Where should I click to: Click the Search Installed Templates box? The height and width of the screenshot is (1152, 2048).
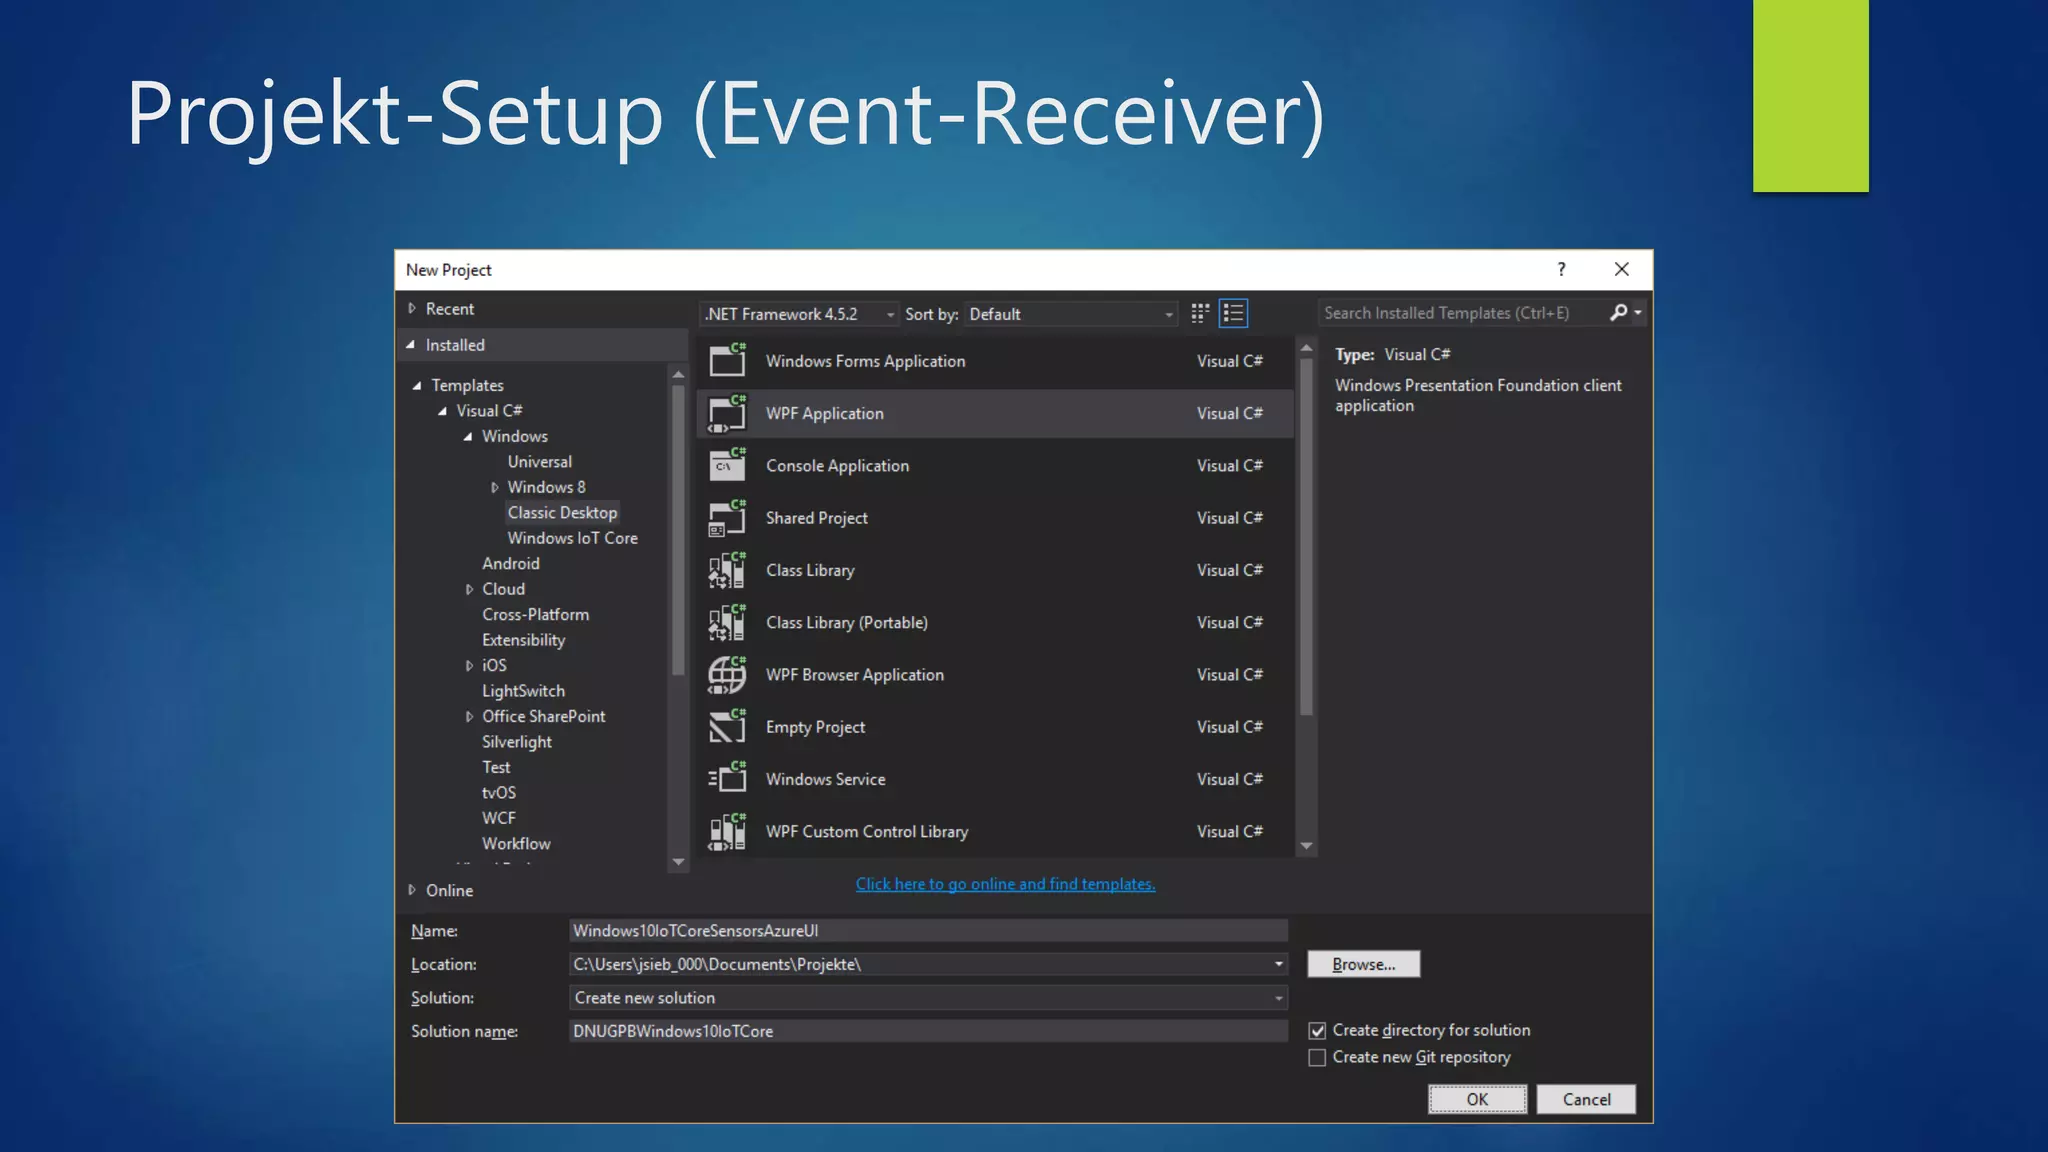1462,313
